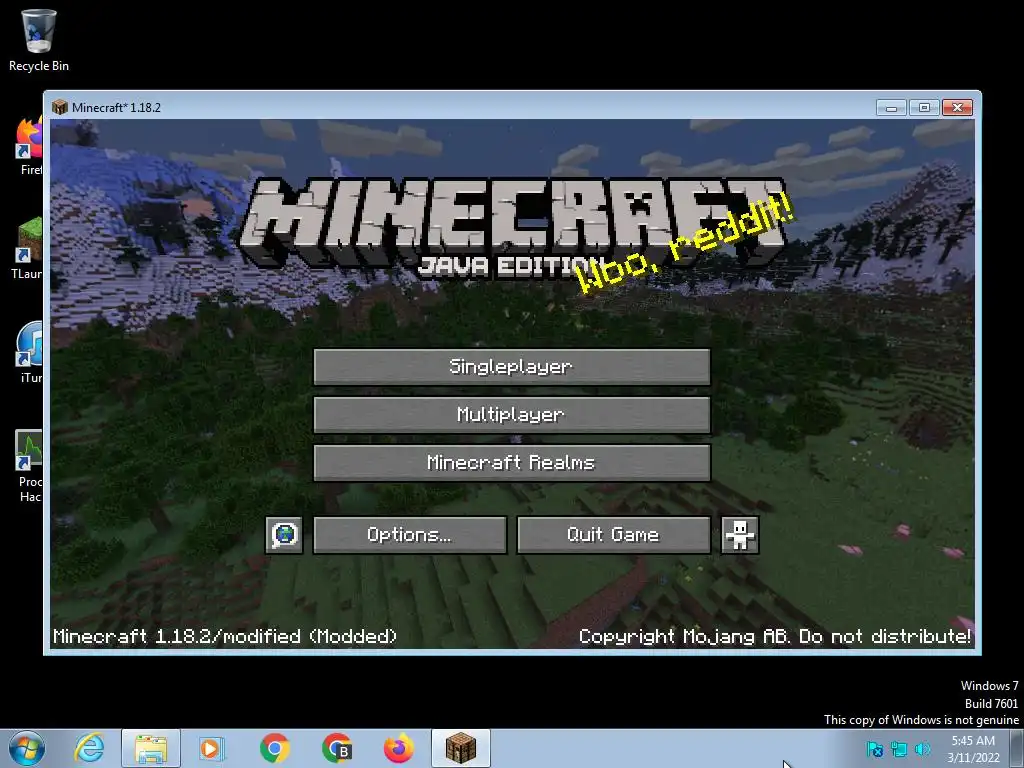Open Minecraft Realms

click(511, 463)
